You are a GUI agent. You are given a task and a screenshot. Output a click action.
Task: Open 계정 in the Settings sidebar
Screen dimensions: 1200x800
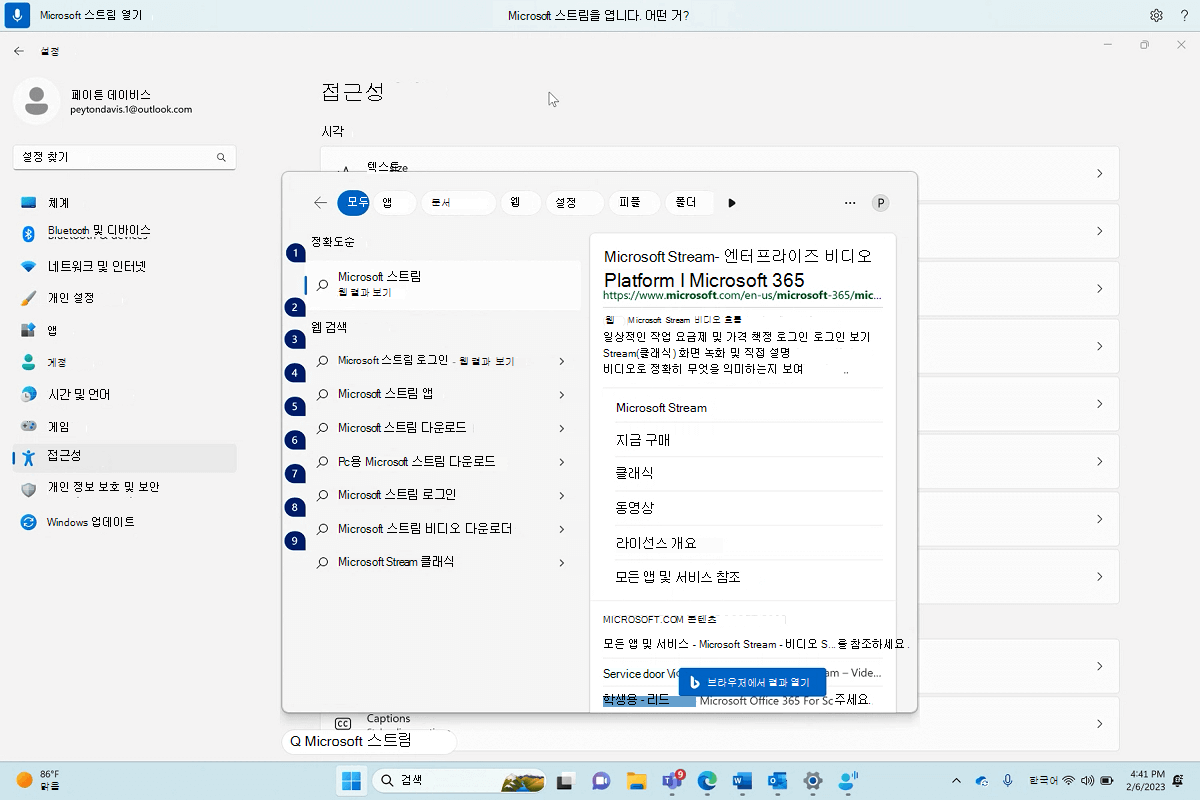[x=124, y=362]
